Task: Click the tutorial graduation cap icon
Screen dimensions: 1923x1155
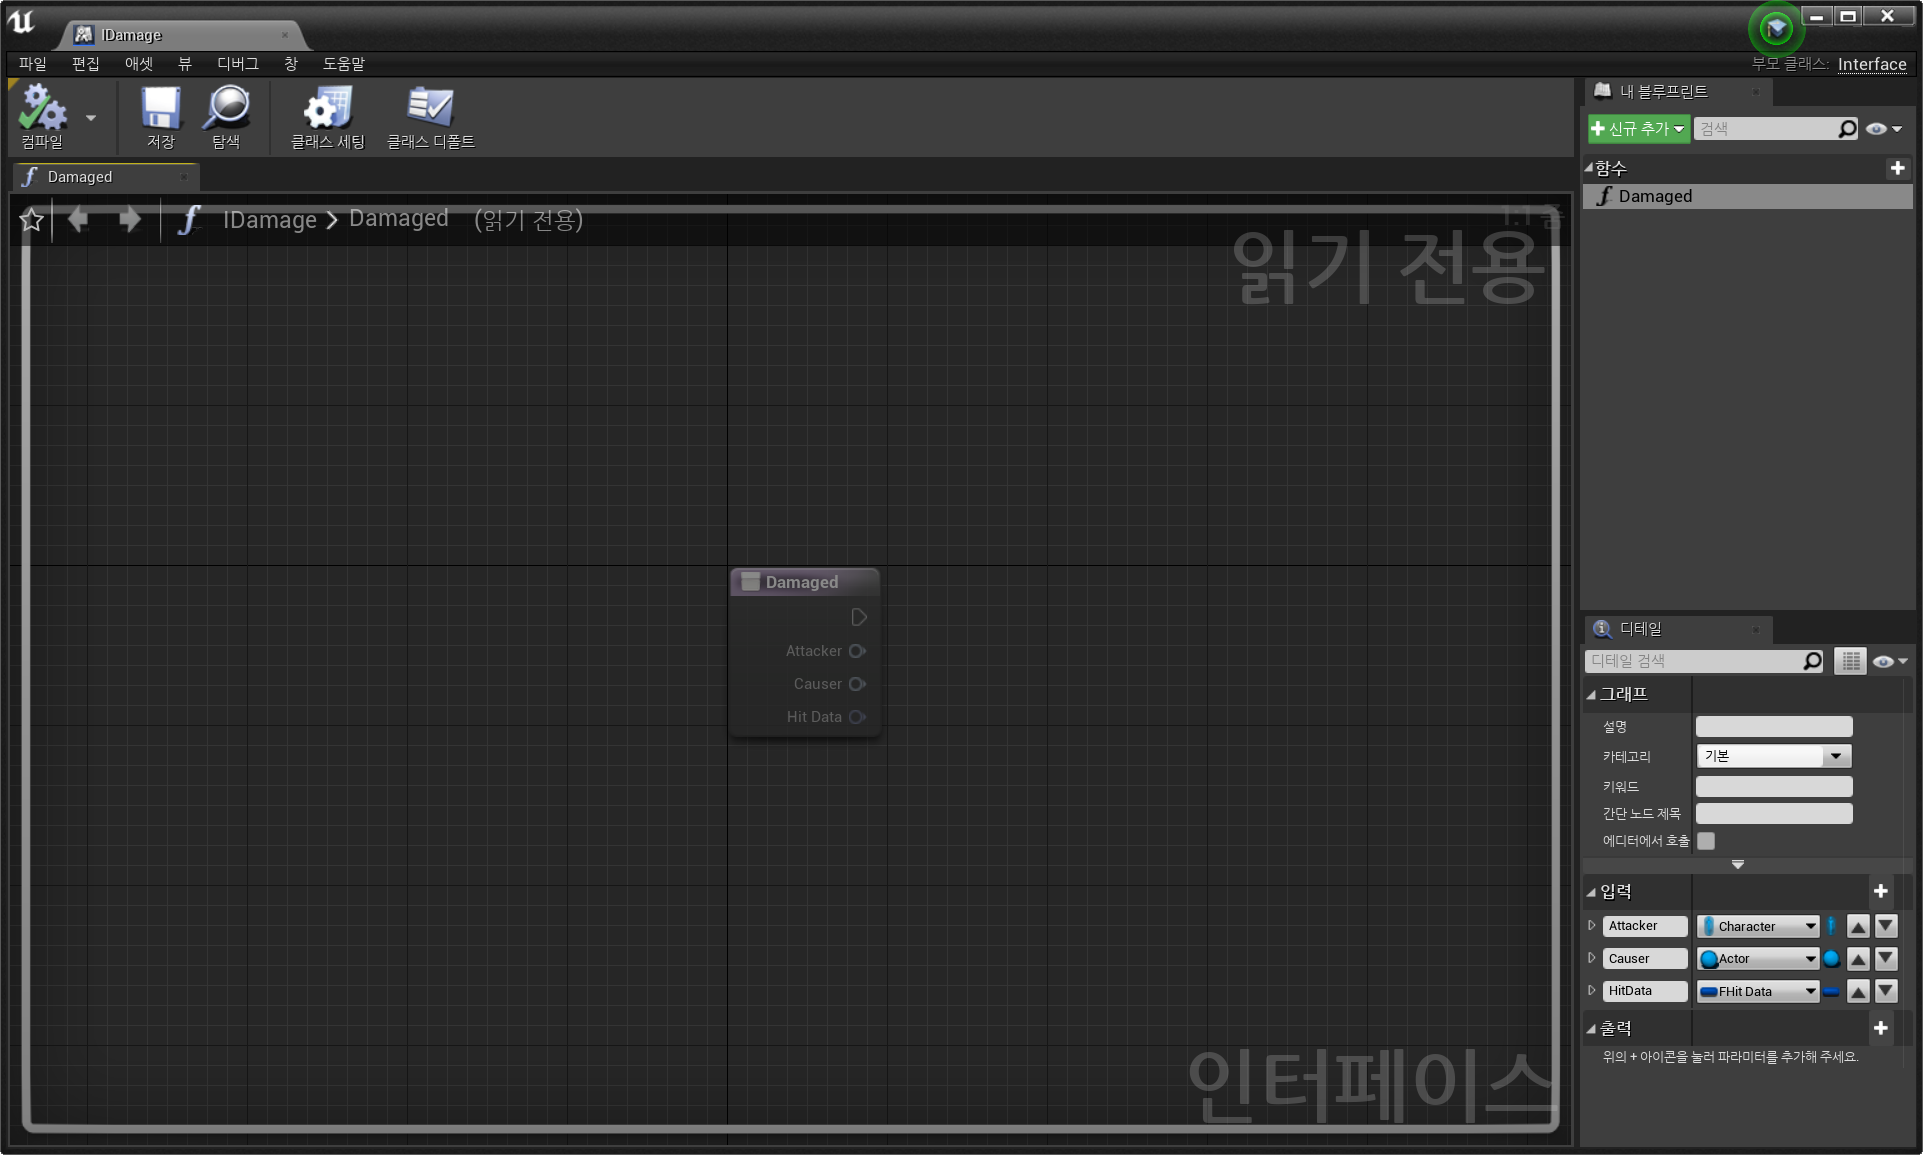Action: [x=1776, y=28]
